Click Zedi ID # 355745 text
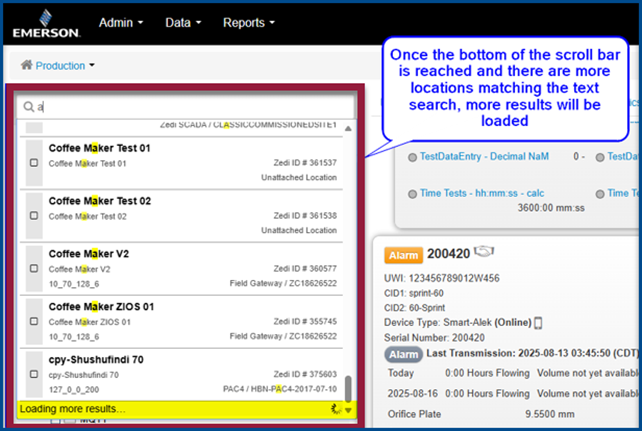642x431 pixels. [x=305, y=321]
